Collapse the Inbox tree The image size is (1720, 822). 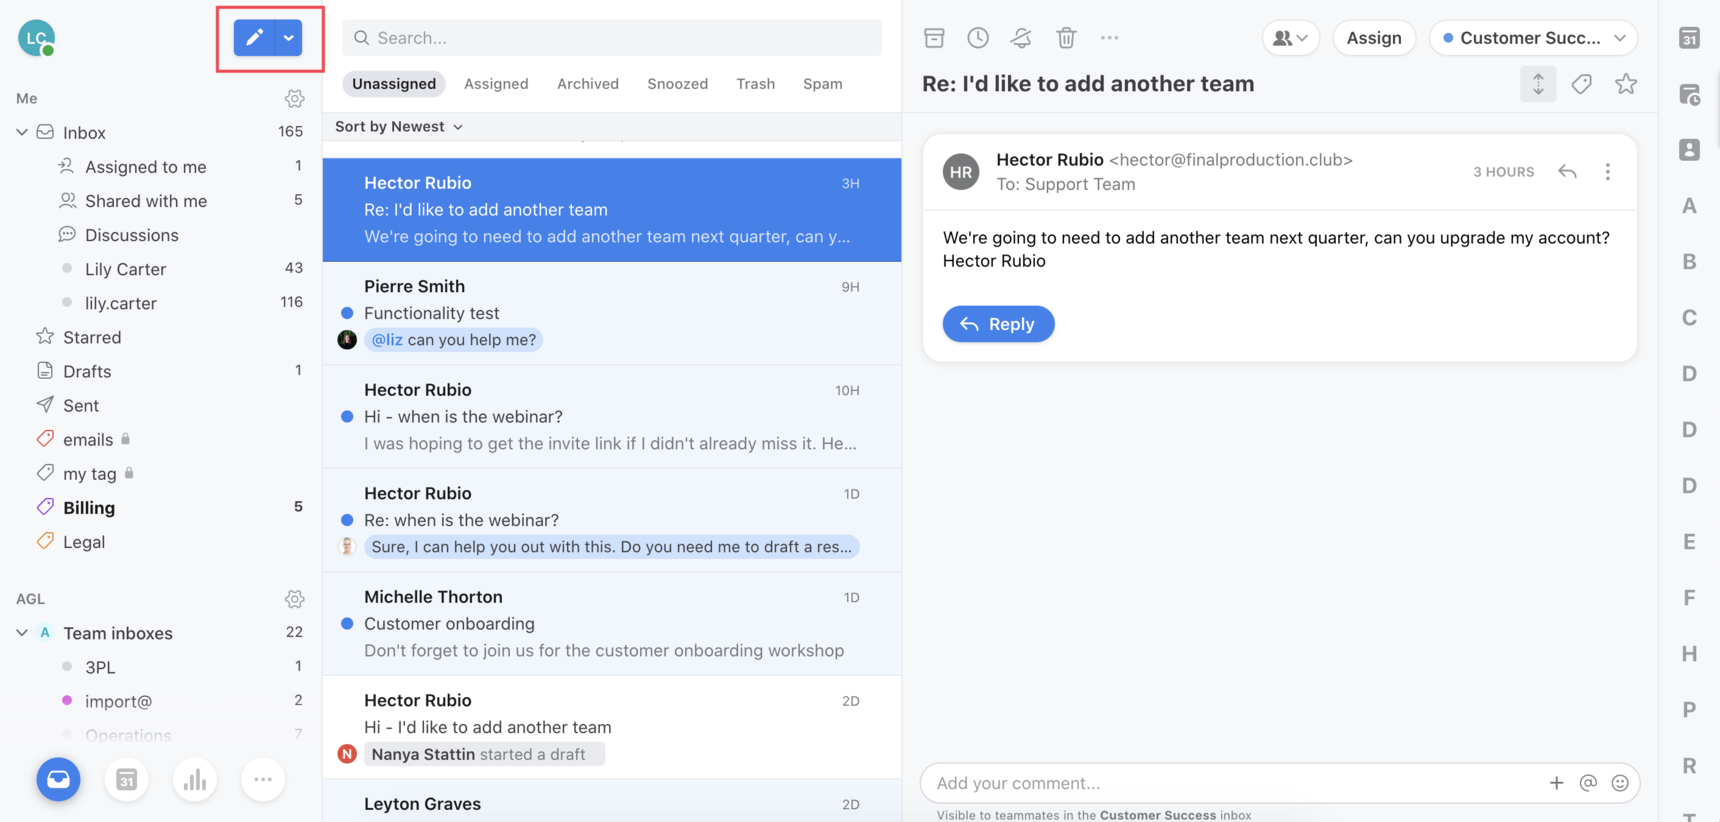point(22,132)
